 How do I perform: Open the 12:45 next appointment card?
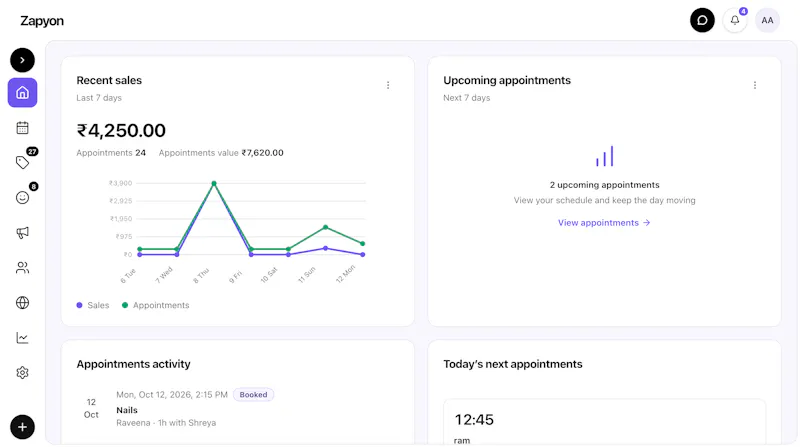pyautogui.click(x=605, y=422)
